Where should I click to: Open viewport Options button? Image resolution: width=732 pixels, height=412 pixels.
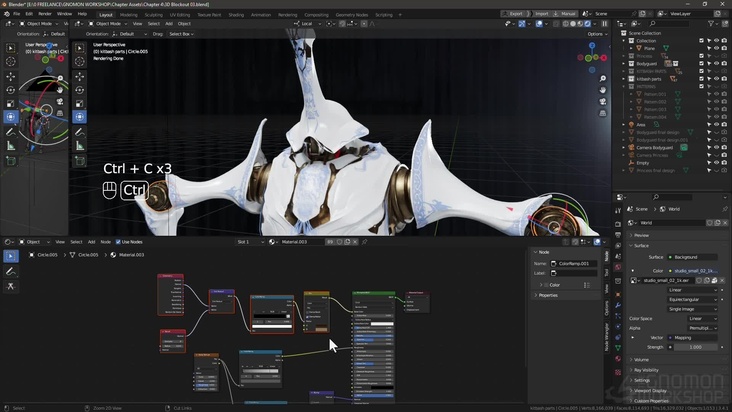tap(597, 34)
